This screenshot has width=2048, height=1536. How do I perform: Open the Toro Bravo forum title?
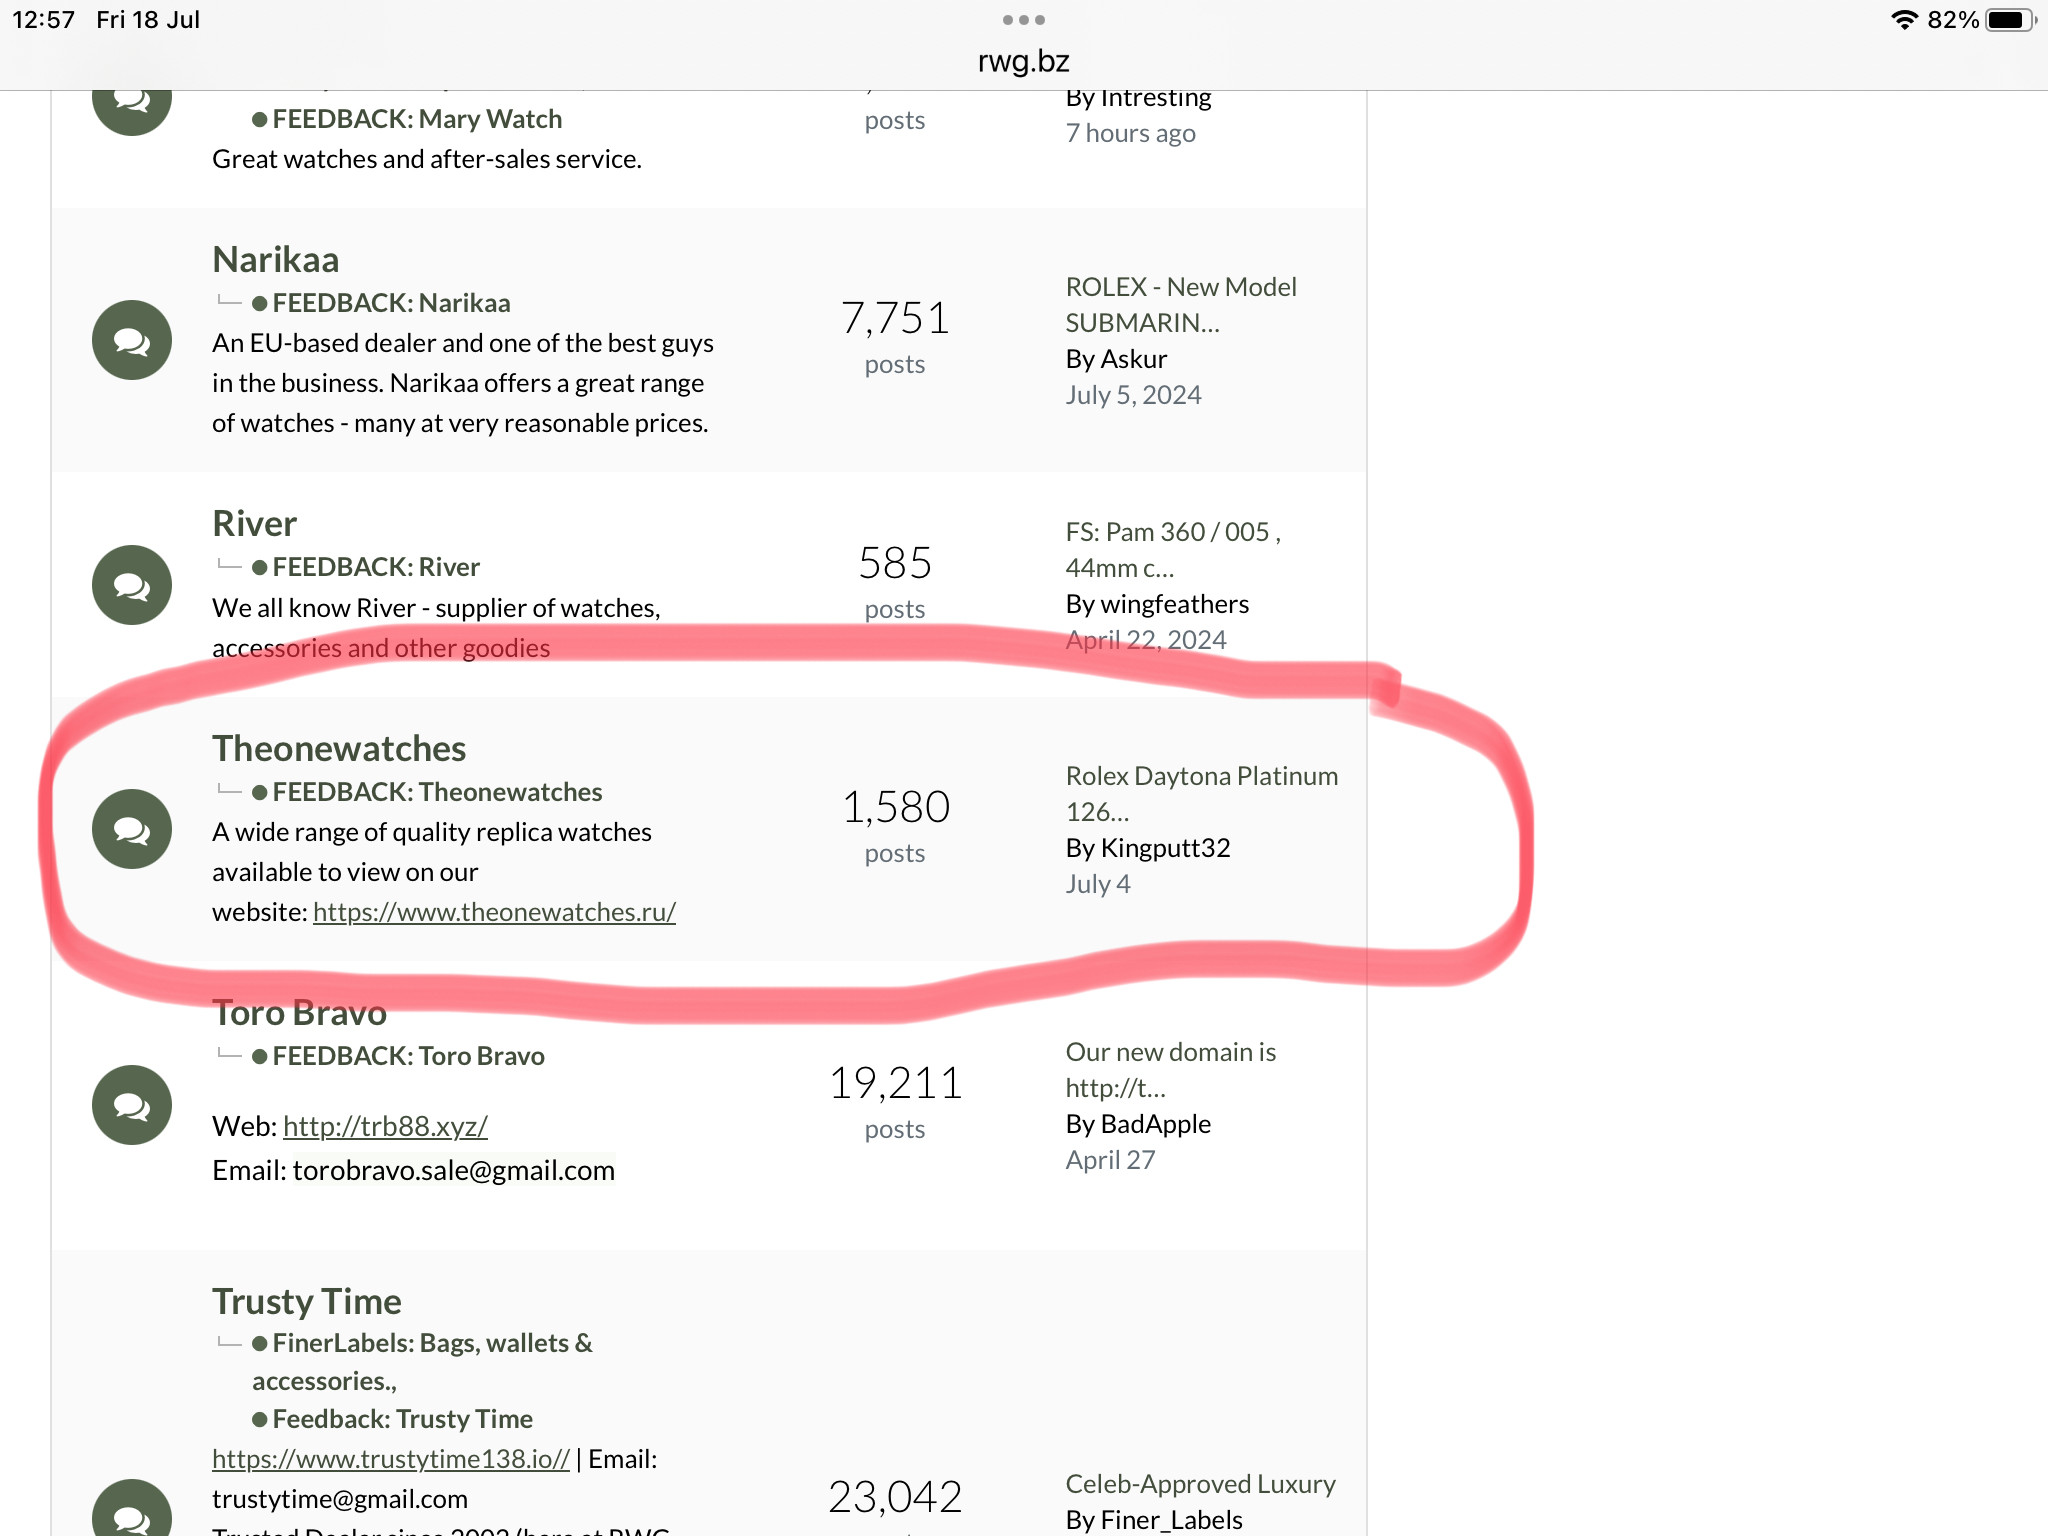pyautogui.click(x=299, y=1013)
